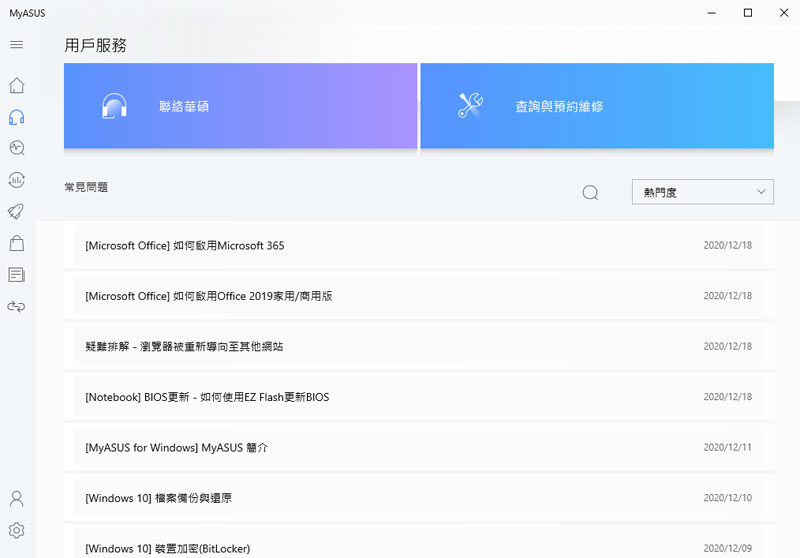Viewport: 800px width, 558px height.
Task: Open FAQ 如何啟用Office 2019家用/商用版
Action: coord(418,296)
